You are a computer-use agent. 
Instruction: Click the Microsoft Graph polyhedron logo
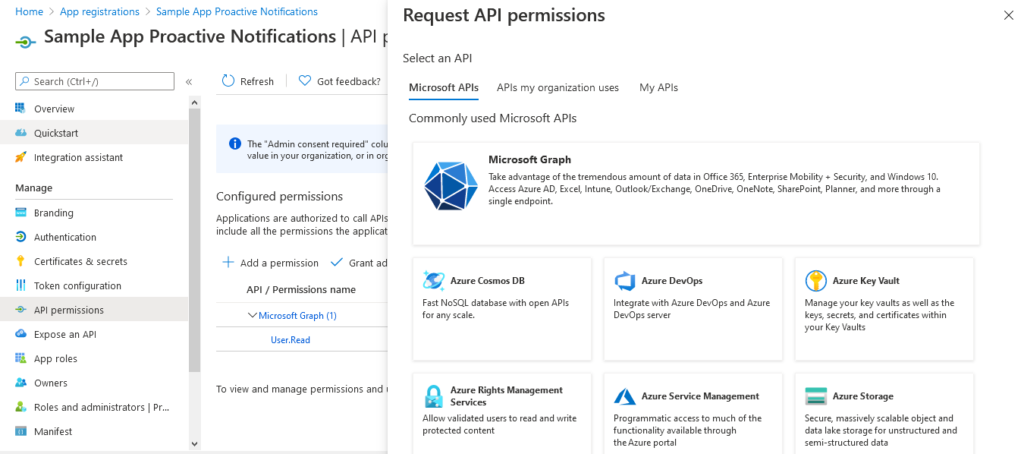(x=451, y=185)
